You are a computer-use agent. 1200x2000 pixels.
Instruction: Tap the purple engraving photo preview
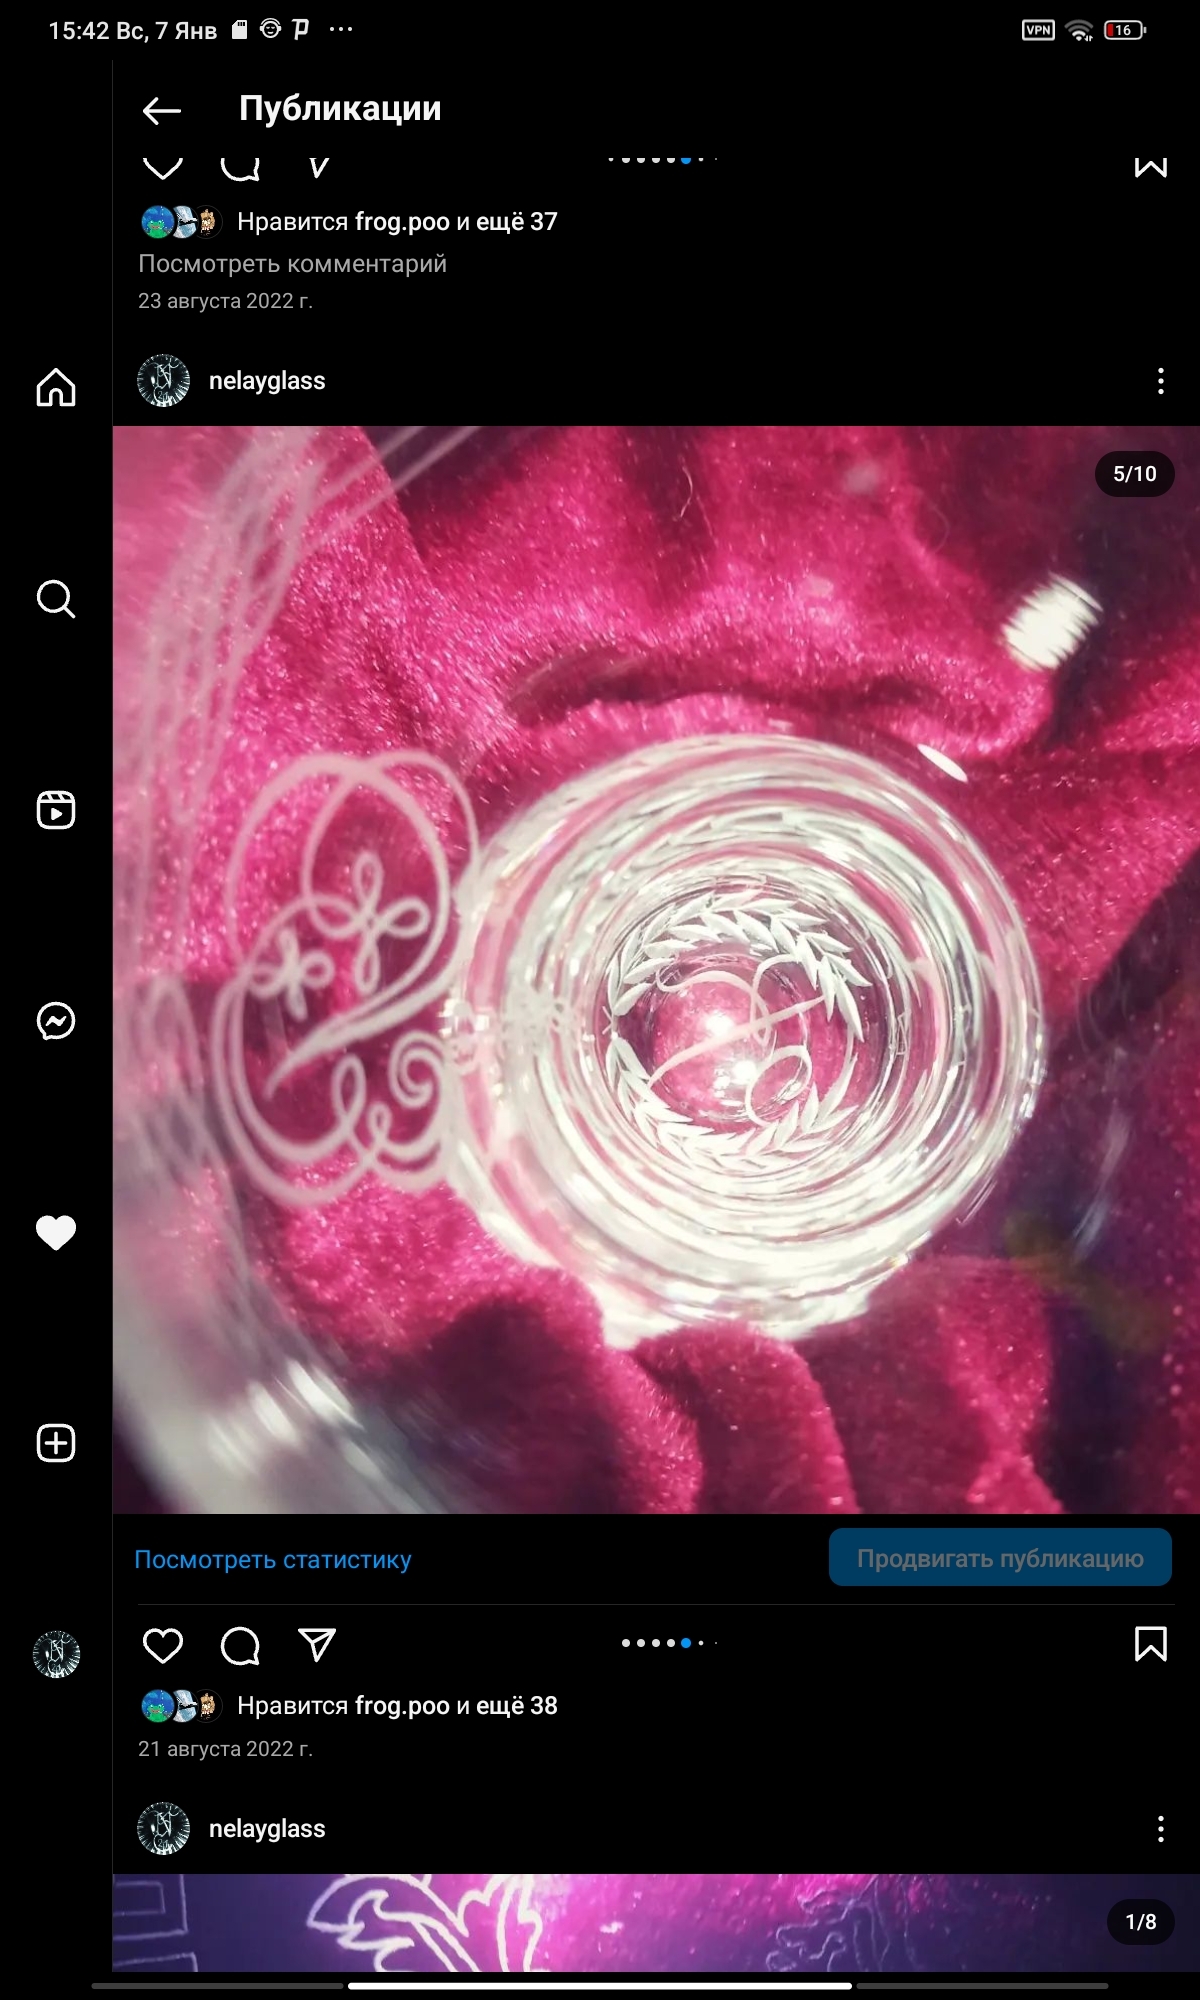(656, 1923)
